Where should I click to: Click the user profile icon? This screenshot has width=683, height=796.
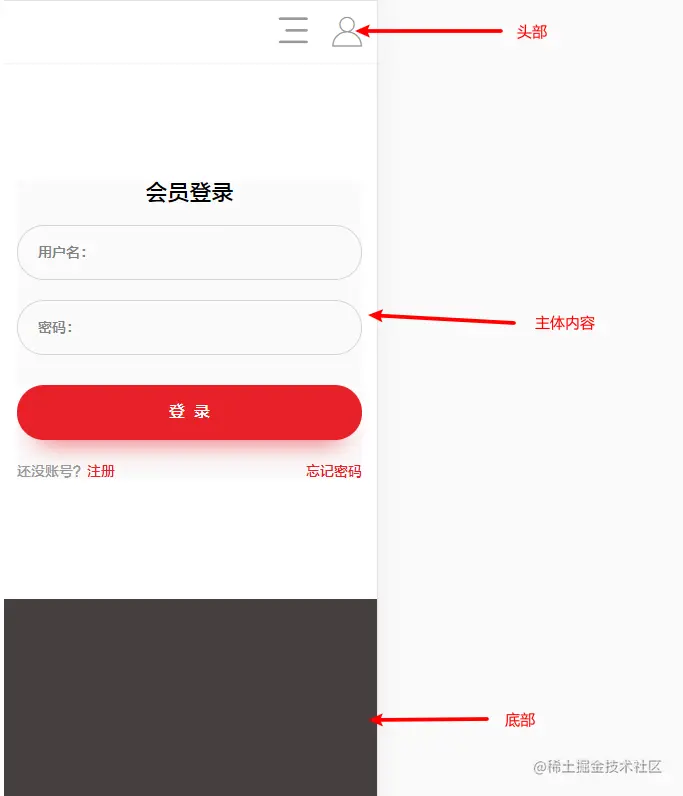coord(347,32)
